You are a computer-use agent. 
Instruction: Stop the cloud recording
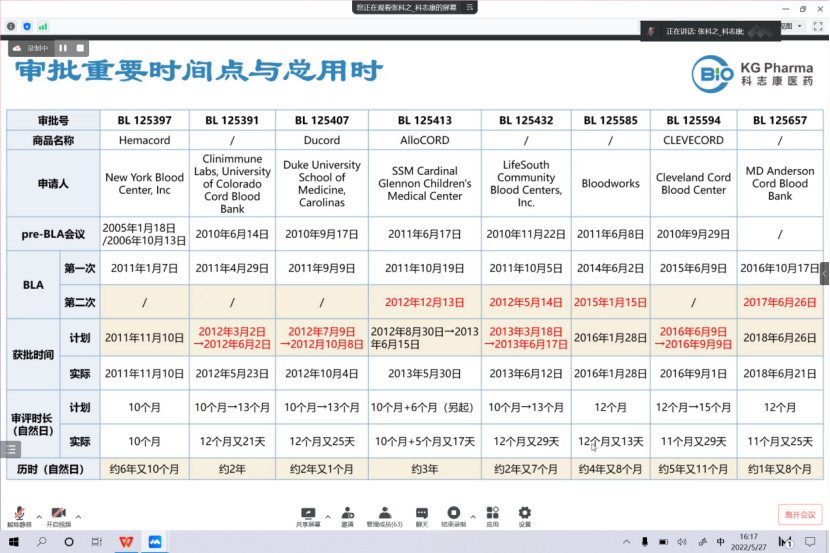pyautogui.click(x=80, y=48)
